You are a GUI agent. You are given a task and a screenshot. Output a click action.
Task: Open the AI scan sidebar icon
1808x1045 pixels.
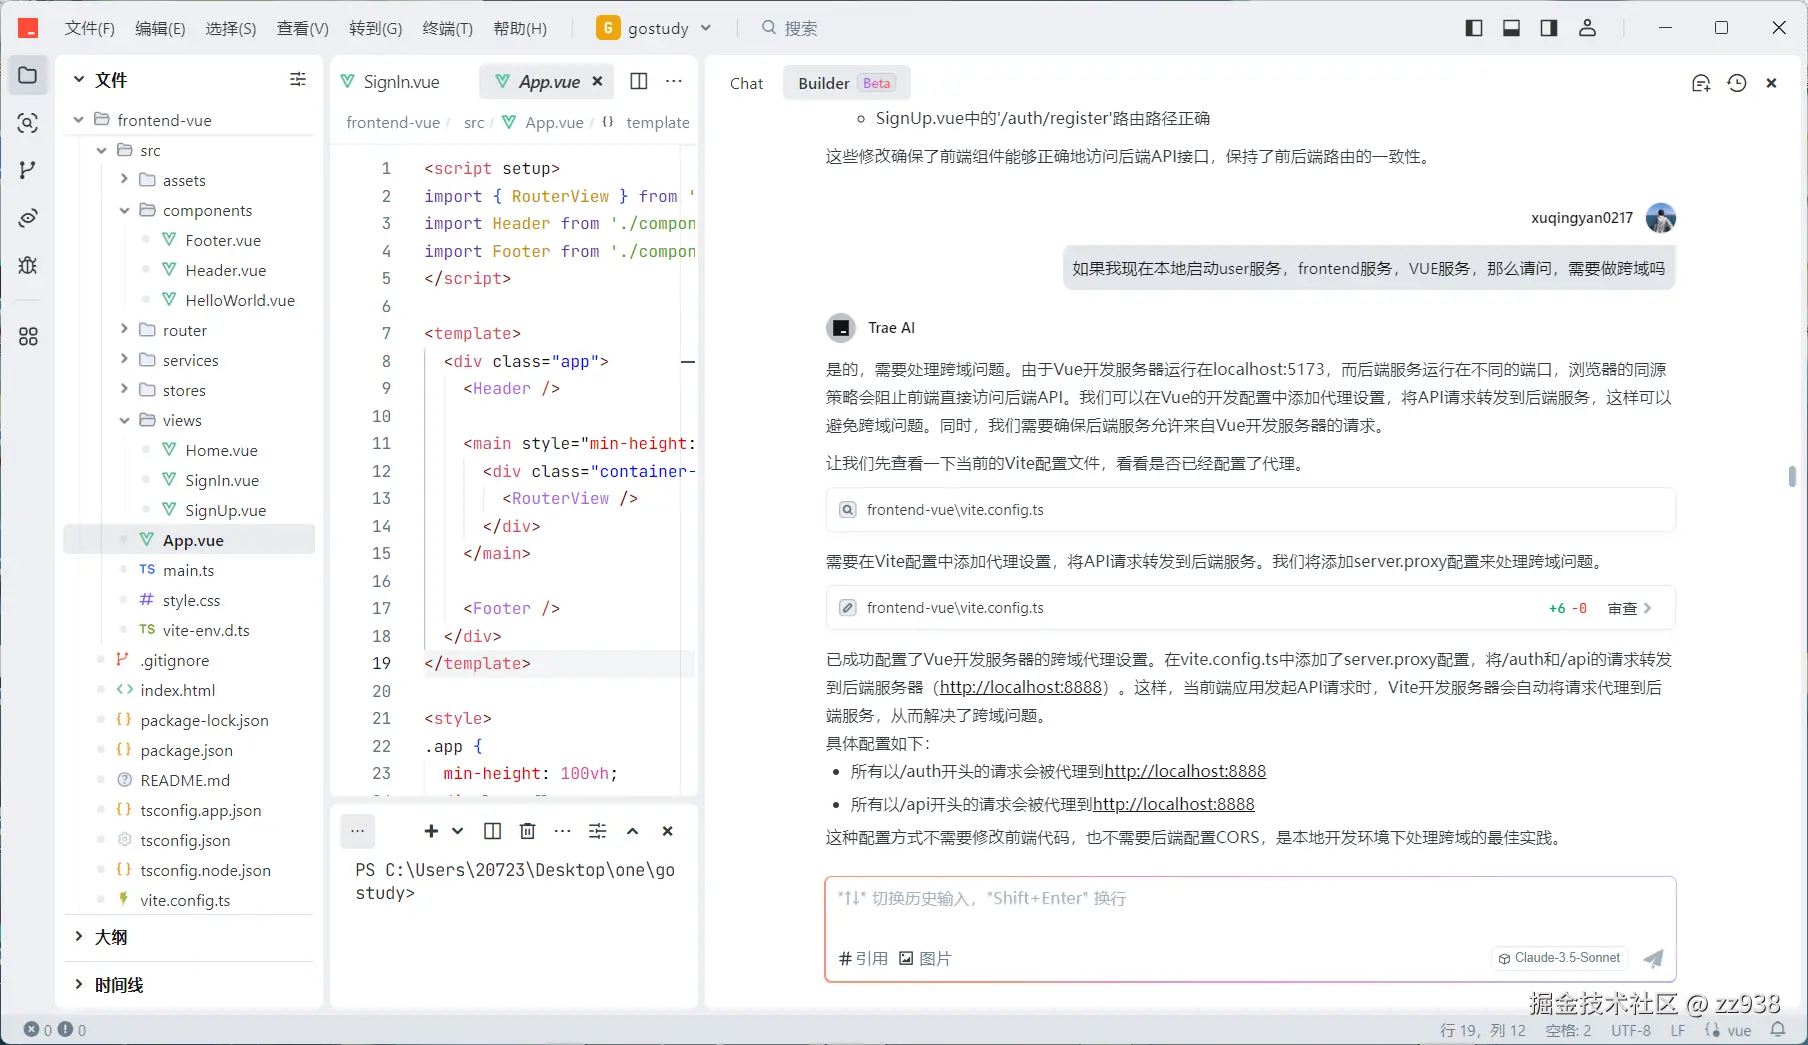point(28,123)
